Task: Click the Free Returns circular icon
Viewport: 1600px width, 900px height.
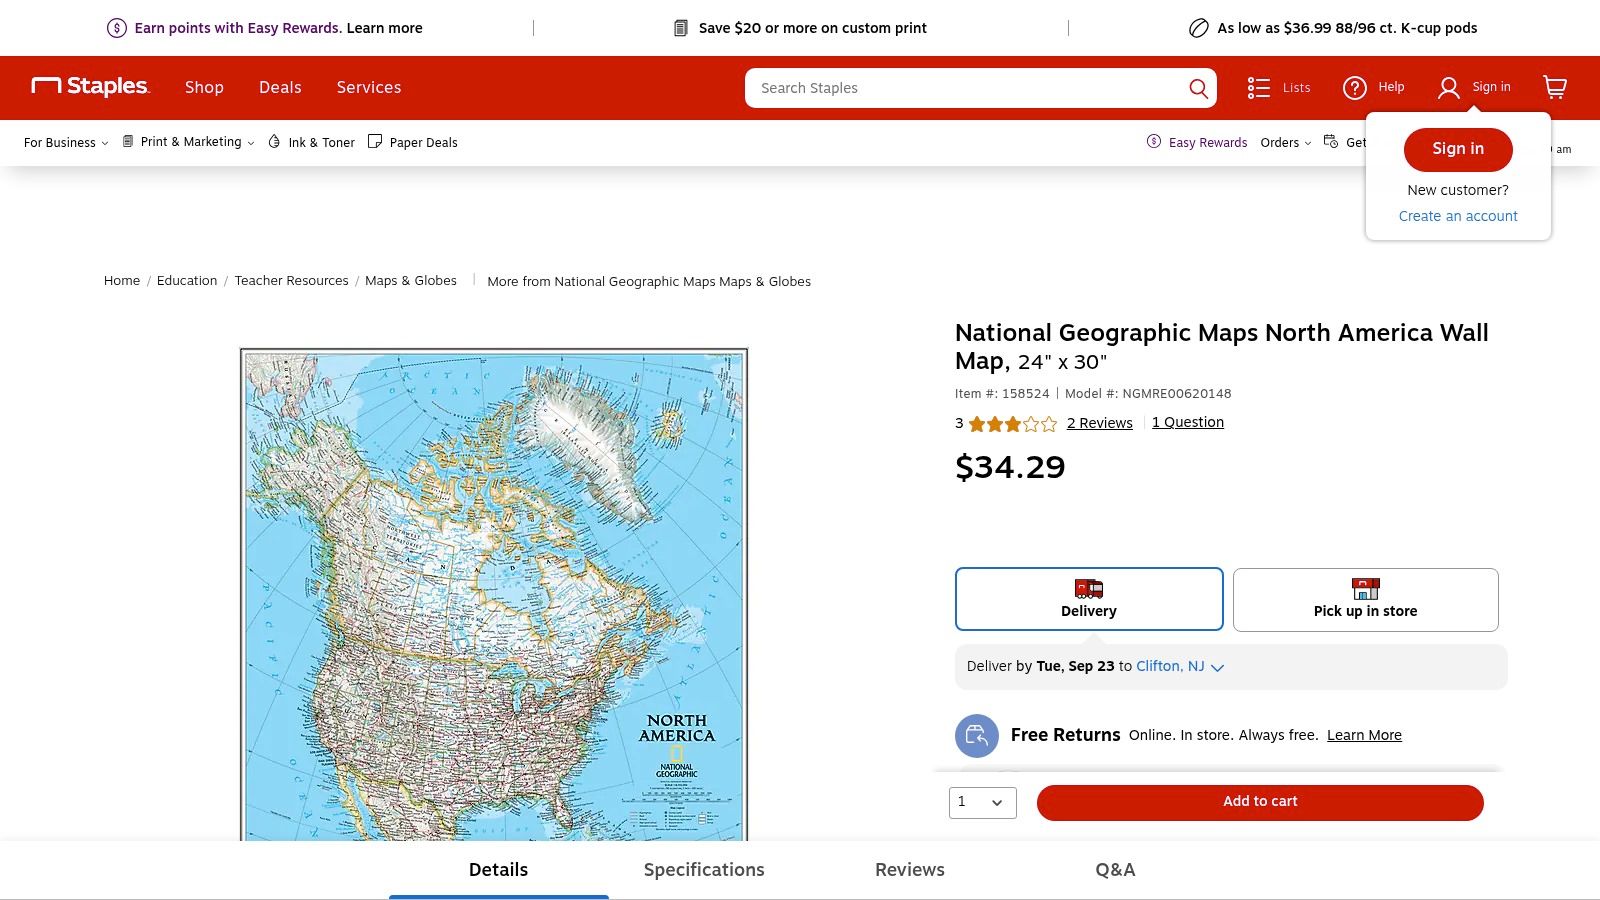Action: pyautogui.click(x=977, y=735)
